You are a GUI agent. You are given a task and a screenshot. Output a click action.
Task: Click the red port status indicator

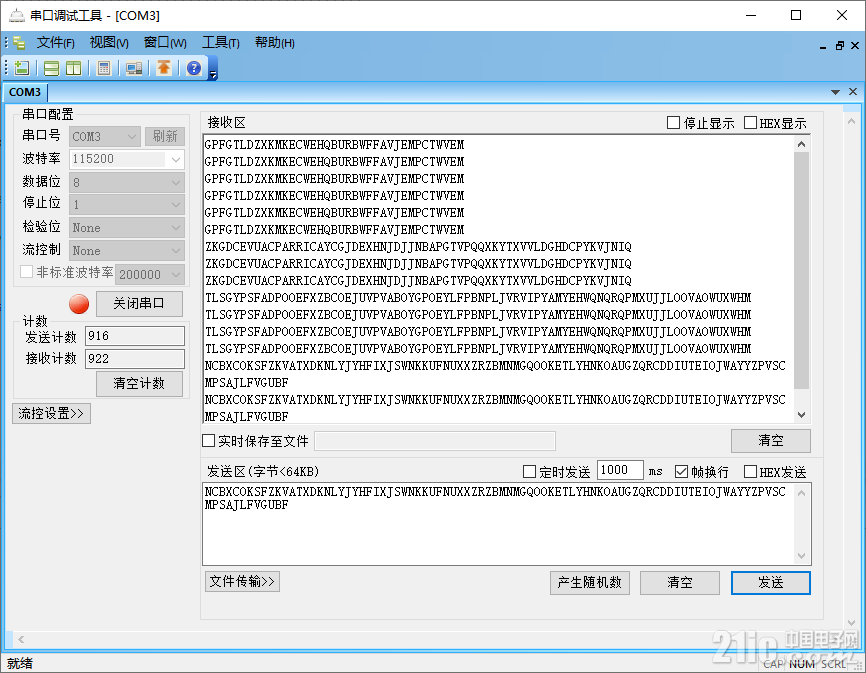[79, 304]
